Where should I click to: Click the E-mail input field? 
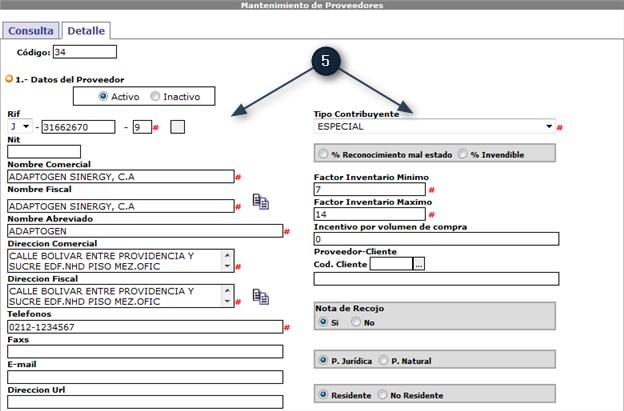pos(145,377)
